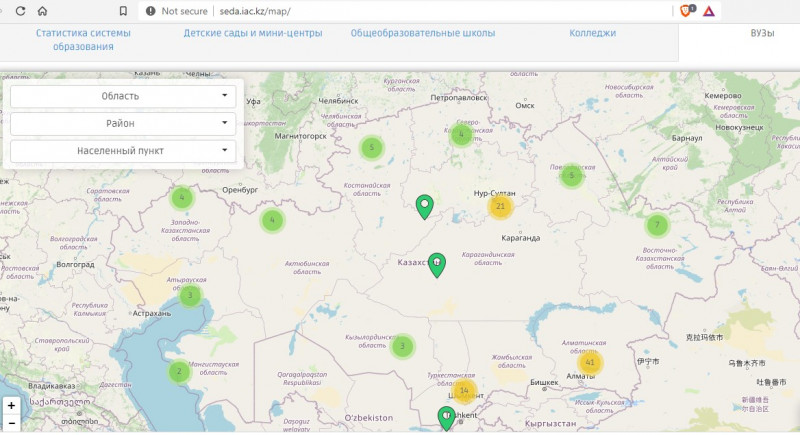This screenshot has height=435, width=800.
Task: Switch to Детские сады и мини-центры tab
Action: point(253,33)
